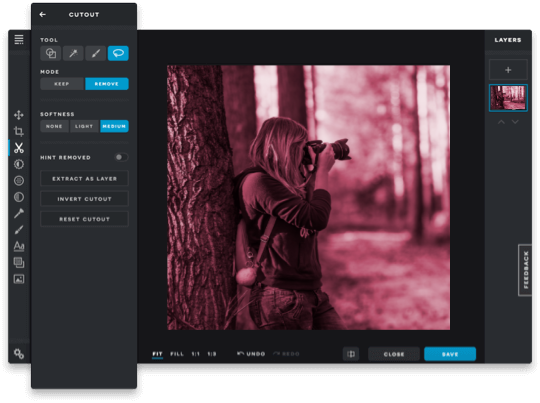Viewport: 540px width, 403px height.
Task: Choose the Arrange move tool in sidebar
Action: 19,115
